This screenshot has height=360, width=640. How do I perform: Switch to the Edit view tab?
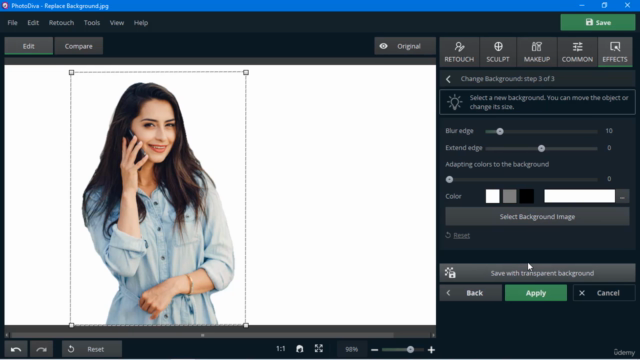tap(29, 46)
